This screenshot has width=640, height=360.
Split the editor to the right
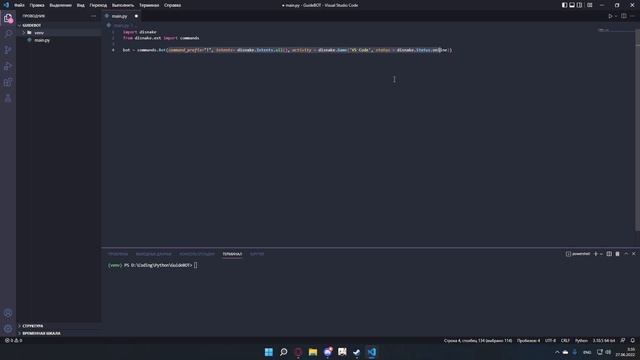(x=624, y=16)
